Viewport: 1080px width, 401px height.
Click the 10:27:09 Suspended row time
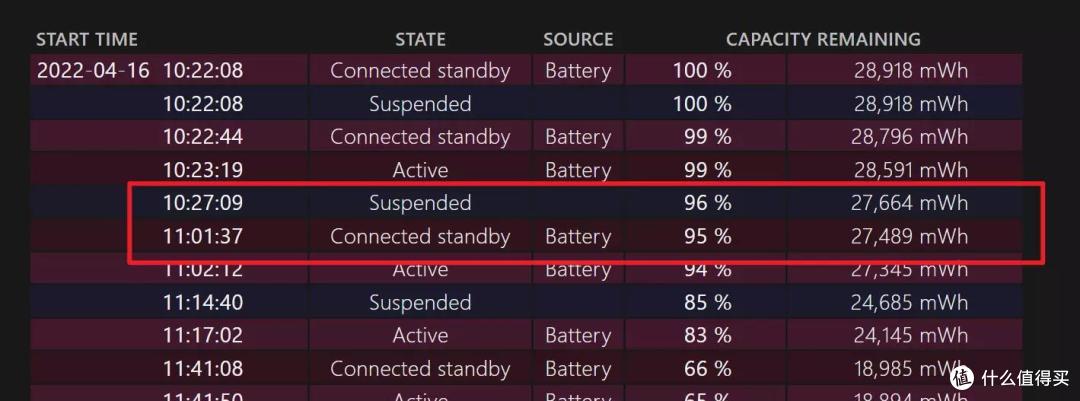pyautogui.click(x=202, y=203)
